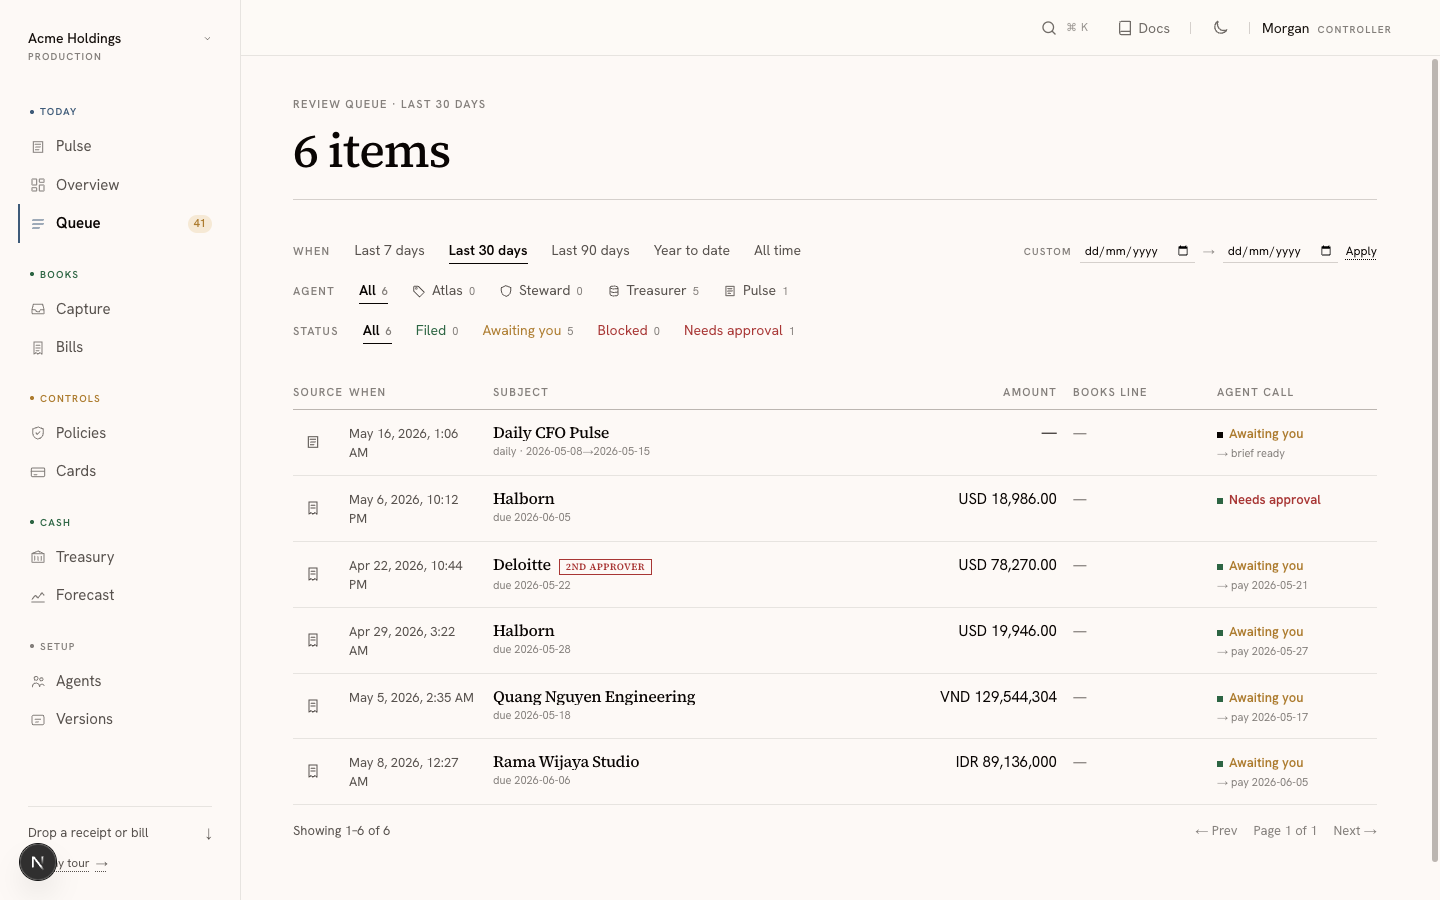Viewport: 1440px width, 900px height.
Task: Select the Last 30 days filter
Action: [488, 251]
